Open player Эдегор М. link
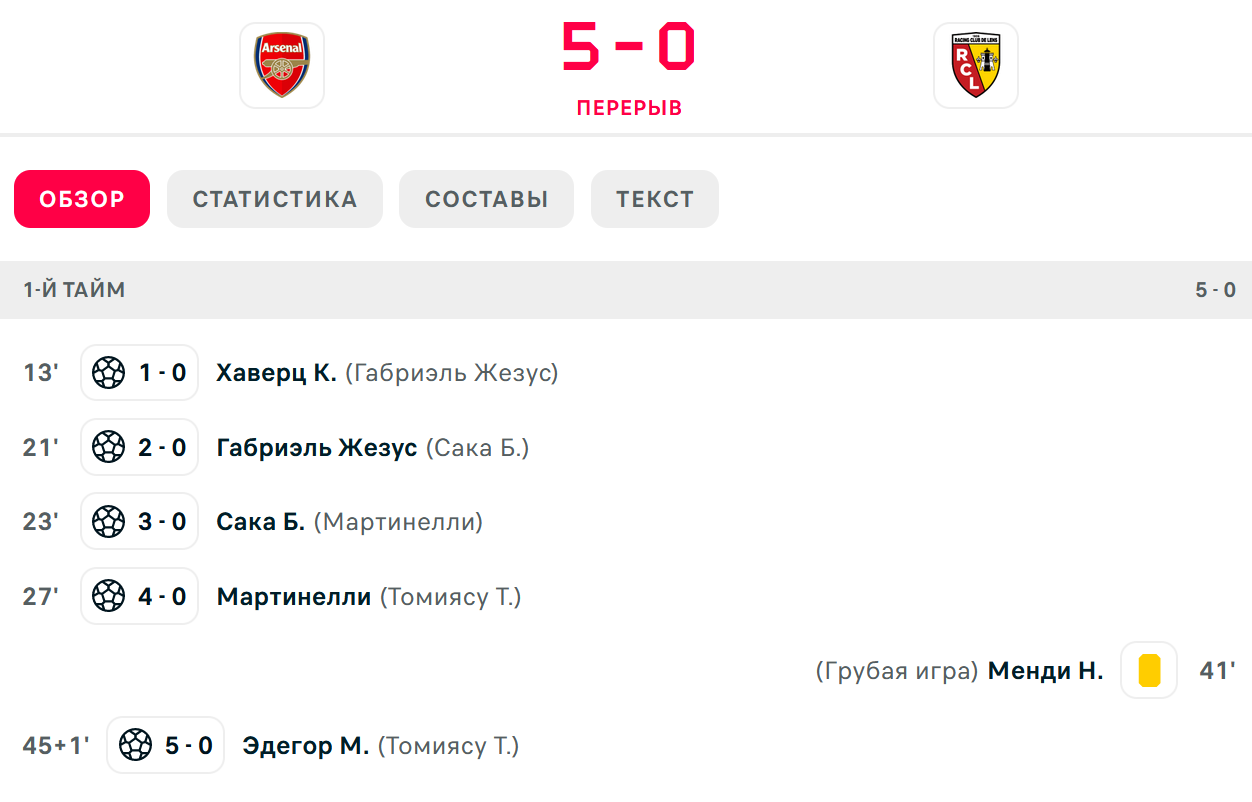The width and height of the screenshot is (1252, 802). click(306, 745)
